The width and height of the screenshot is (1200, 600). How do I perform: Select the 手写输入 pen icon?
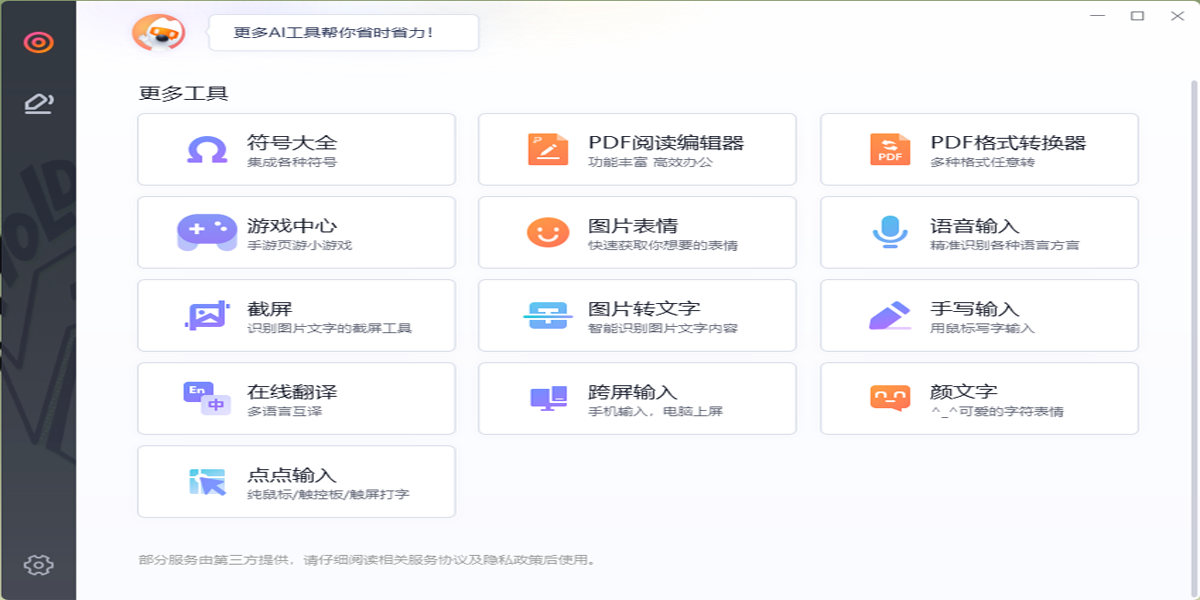point(889,314)
